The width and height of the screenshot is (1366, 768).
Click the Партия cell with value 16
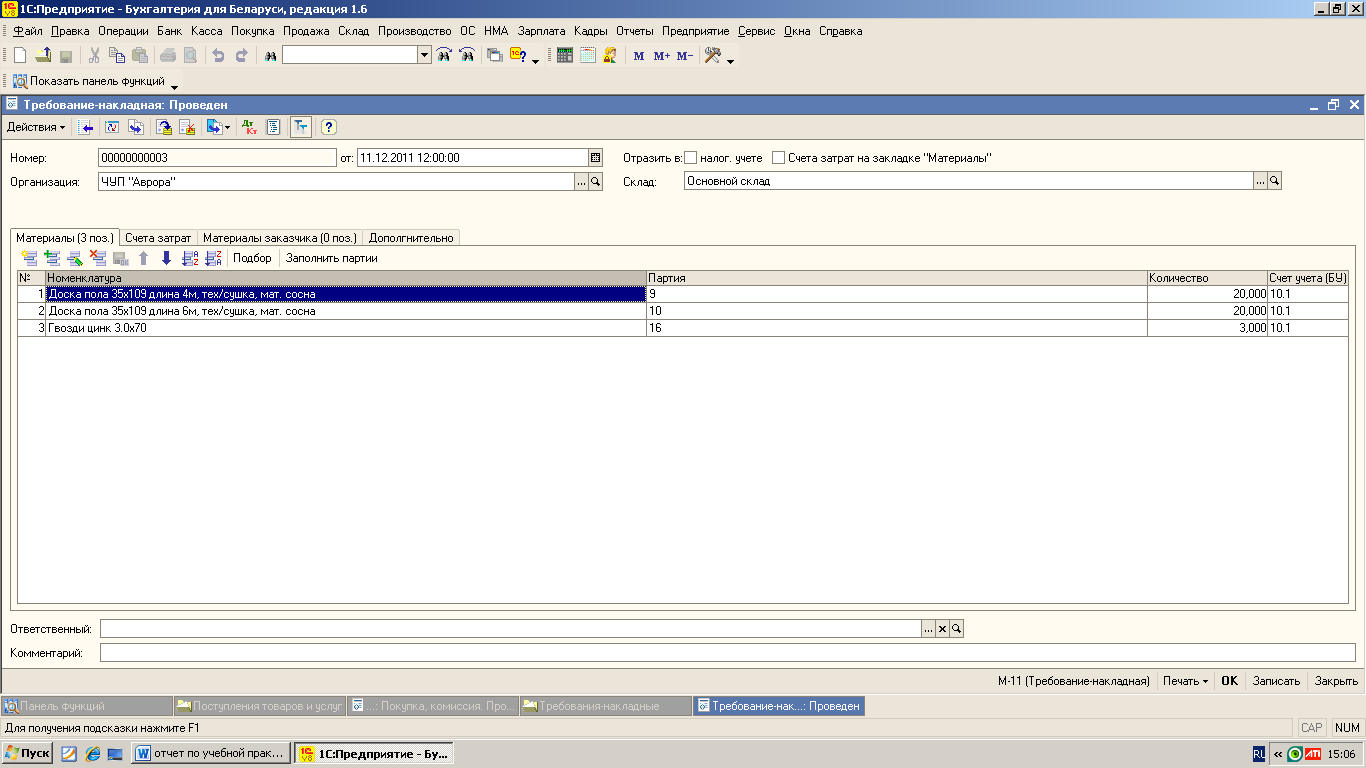pyautogui.click(x=897, y=328)
